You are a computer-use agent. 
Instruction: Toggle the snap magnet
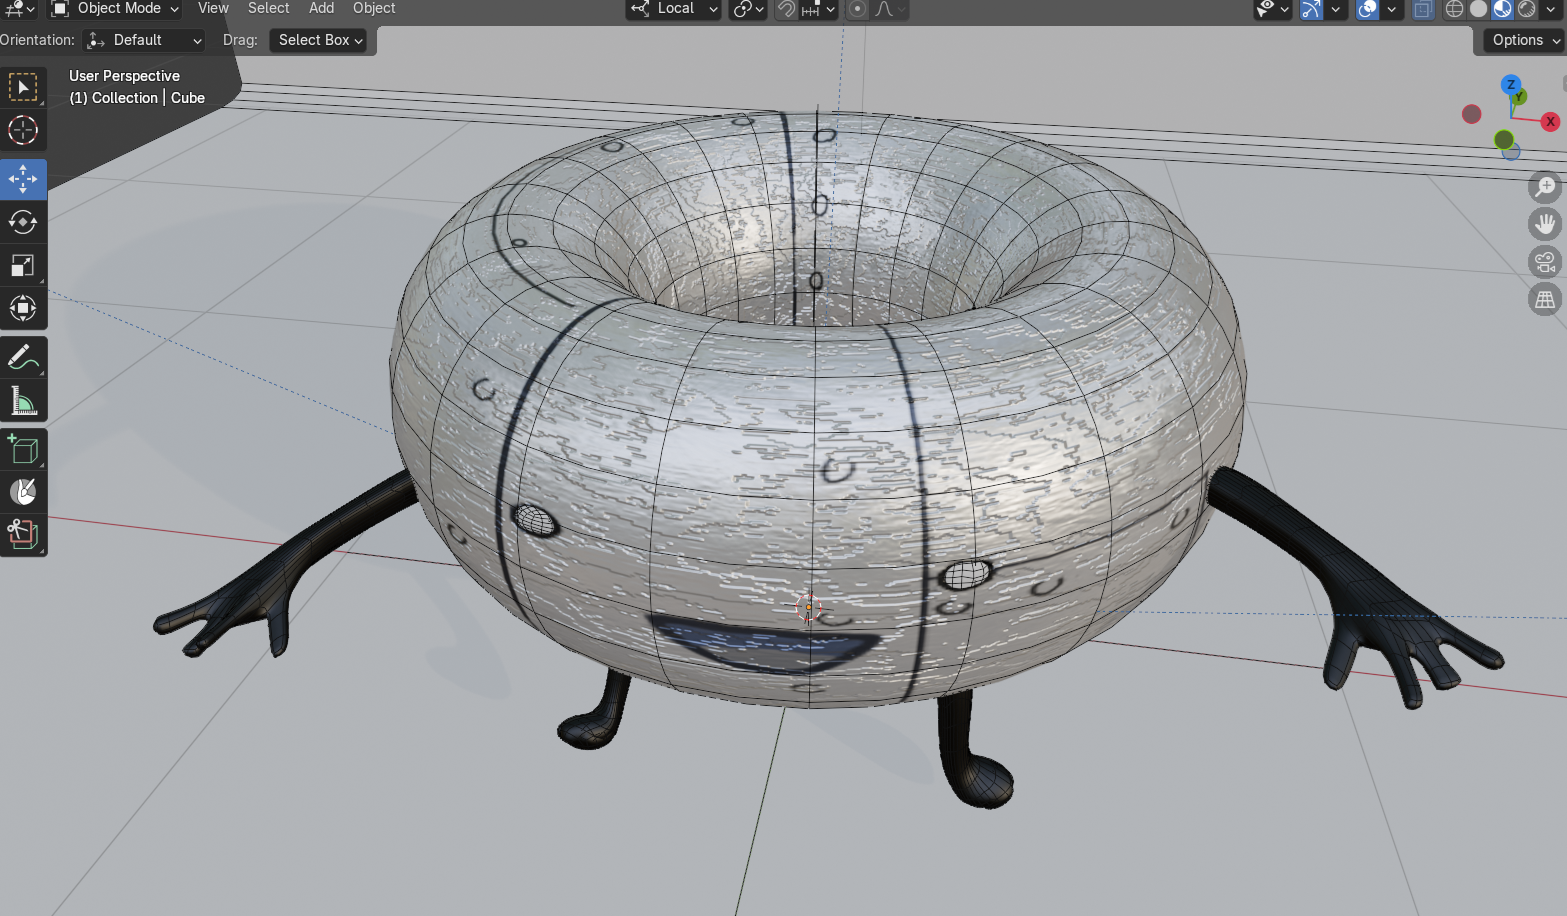(787, 9)
